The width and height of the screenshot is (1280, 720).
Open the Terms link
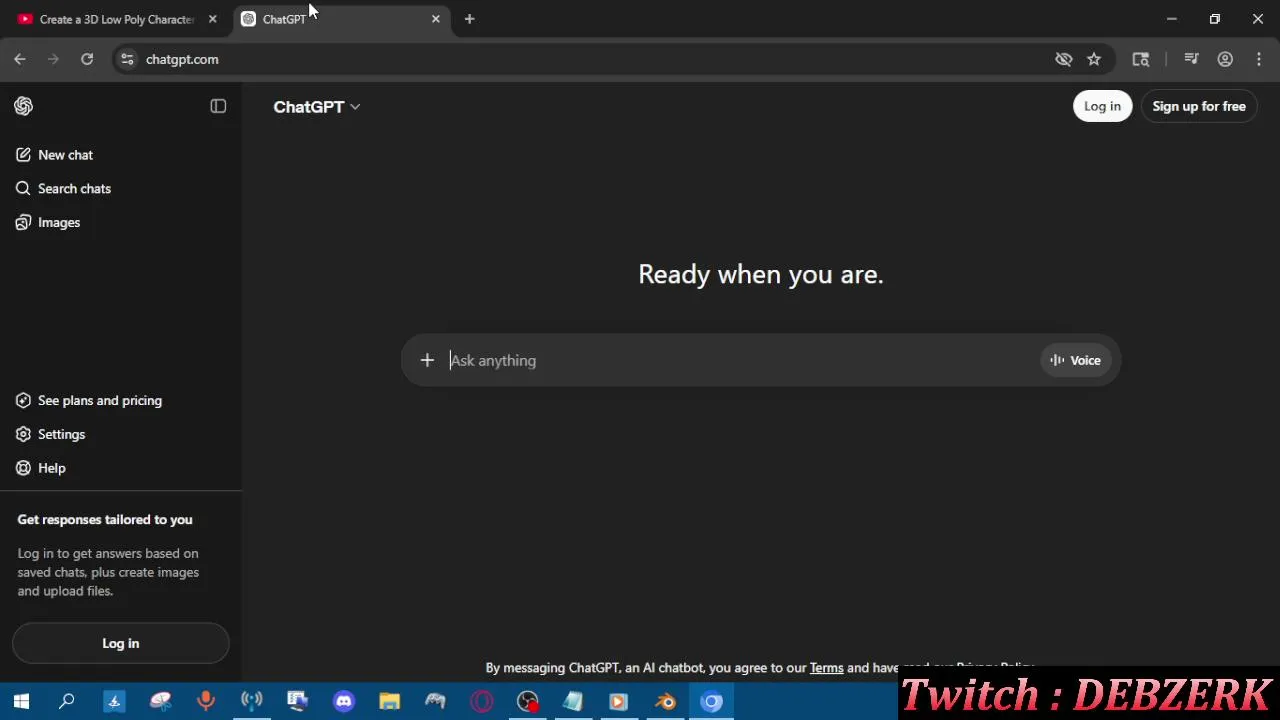point(826,668)
